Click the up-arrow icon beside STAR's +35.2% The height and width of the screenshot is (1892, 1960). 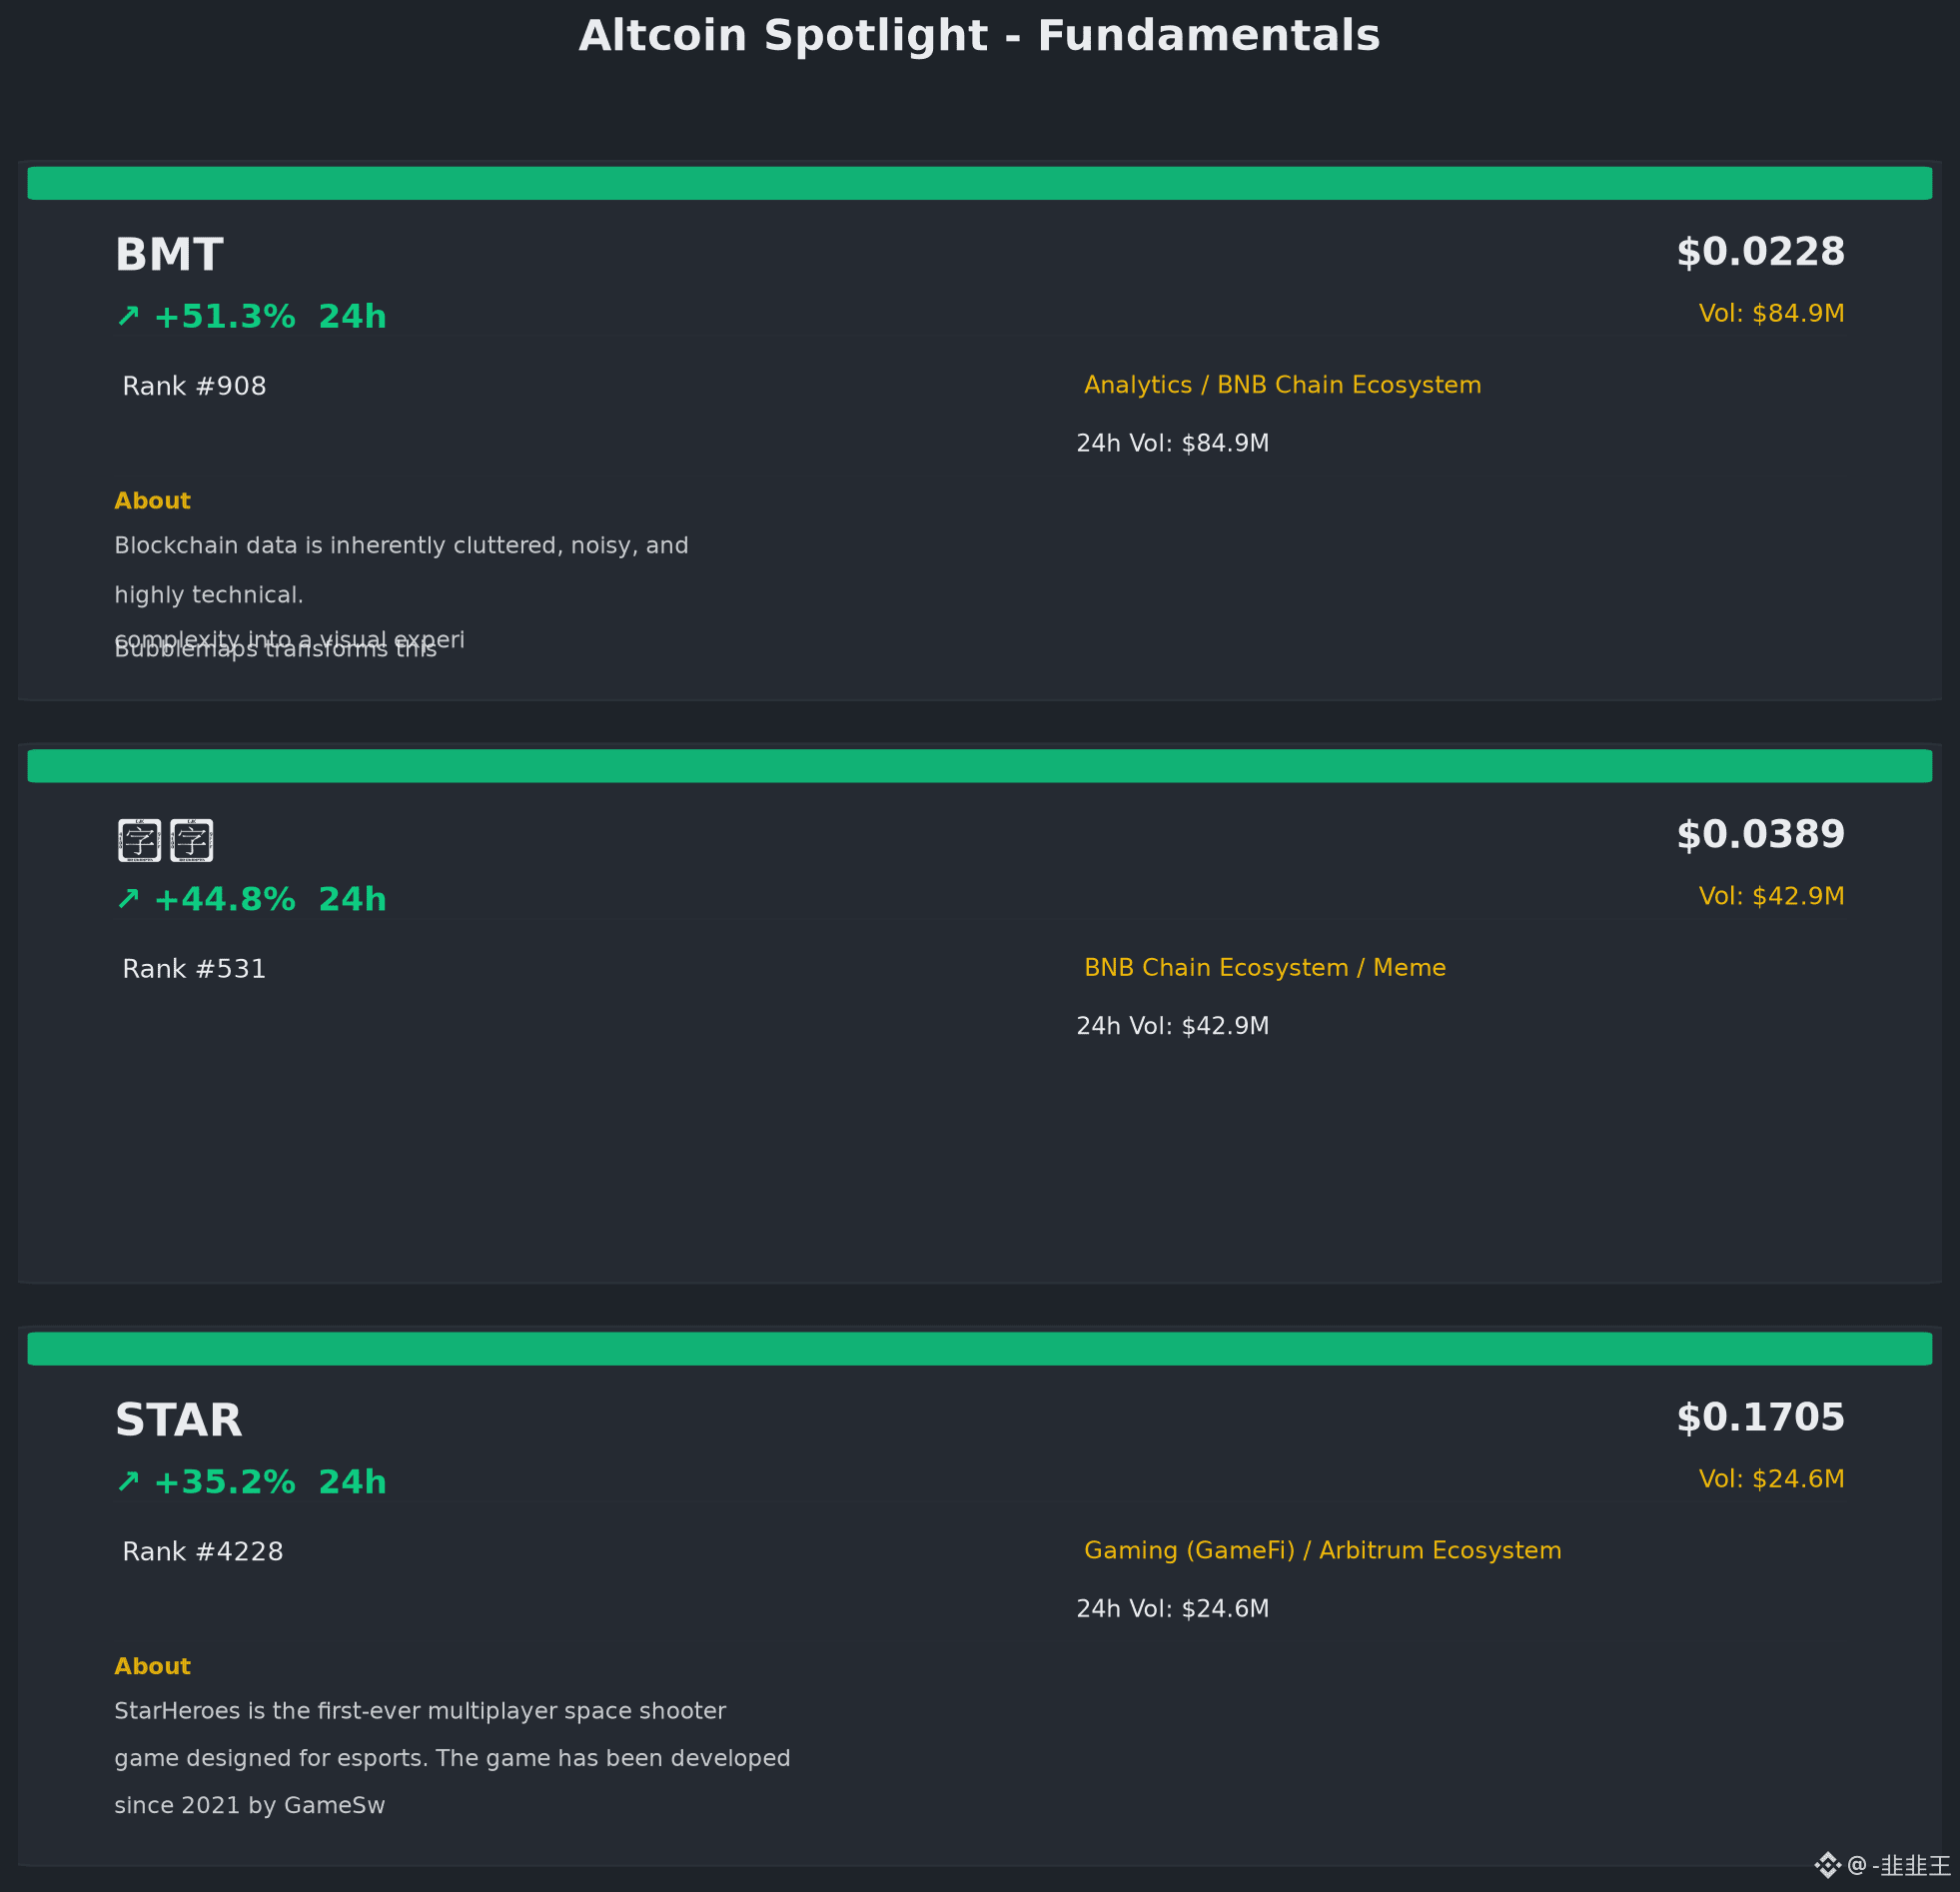128,1482
